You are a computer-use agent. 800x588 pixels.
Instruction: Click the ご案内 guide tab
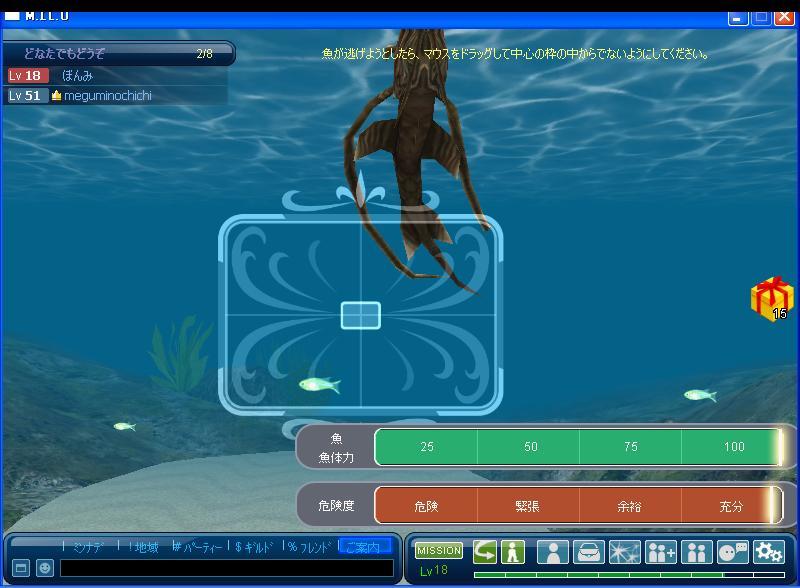point(364,547)
